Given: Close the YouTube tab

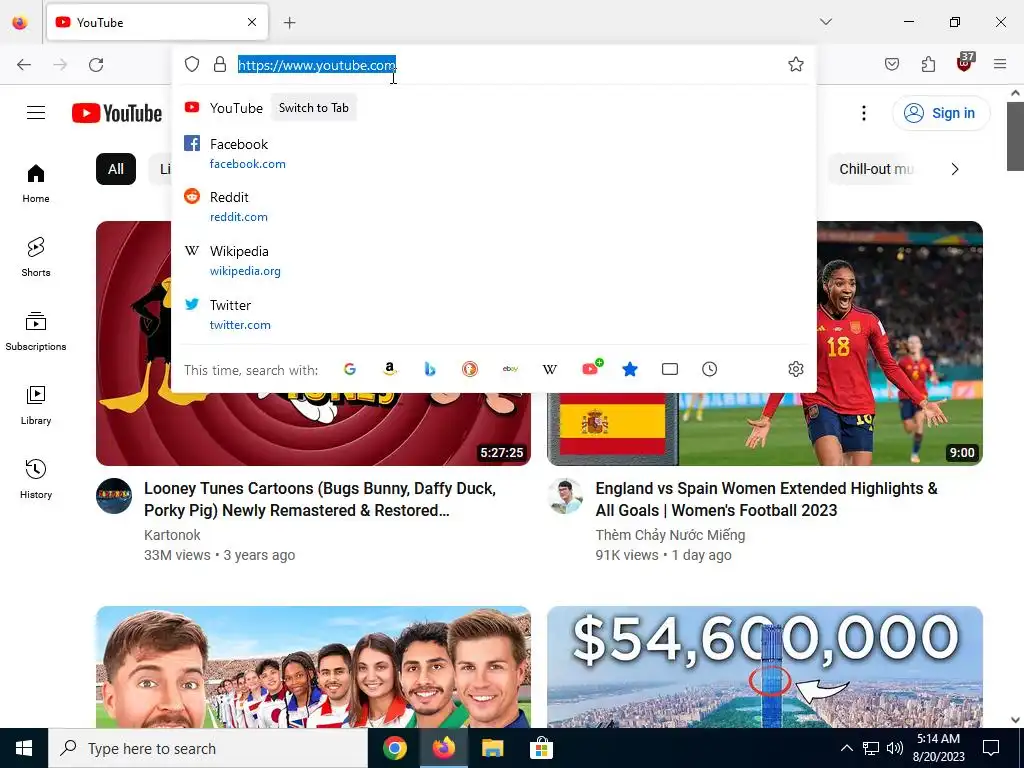Looking at the screenshot, I should 252,22.
